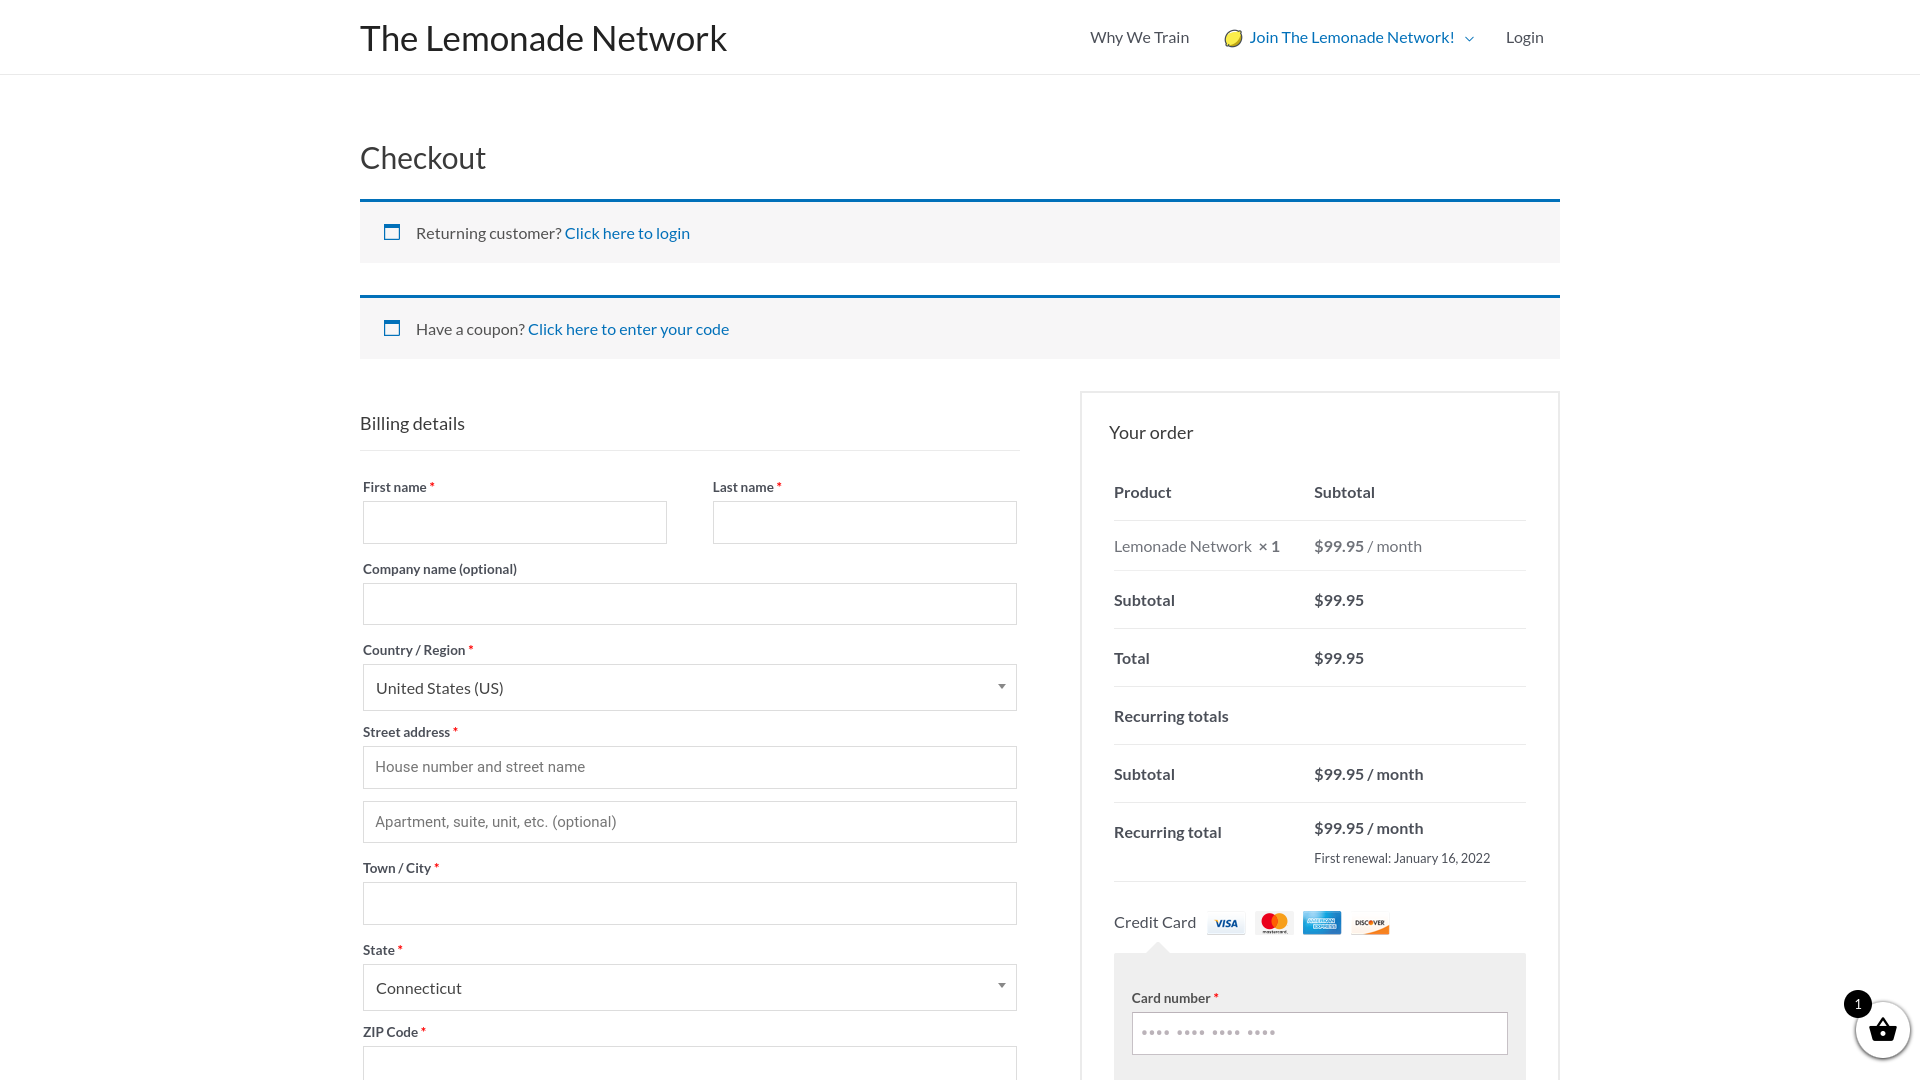Click the window icon beside Have a coupon
Screen dimensions: 1920x1080
tap(392, 328)
